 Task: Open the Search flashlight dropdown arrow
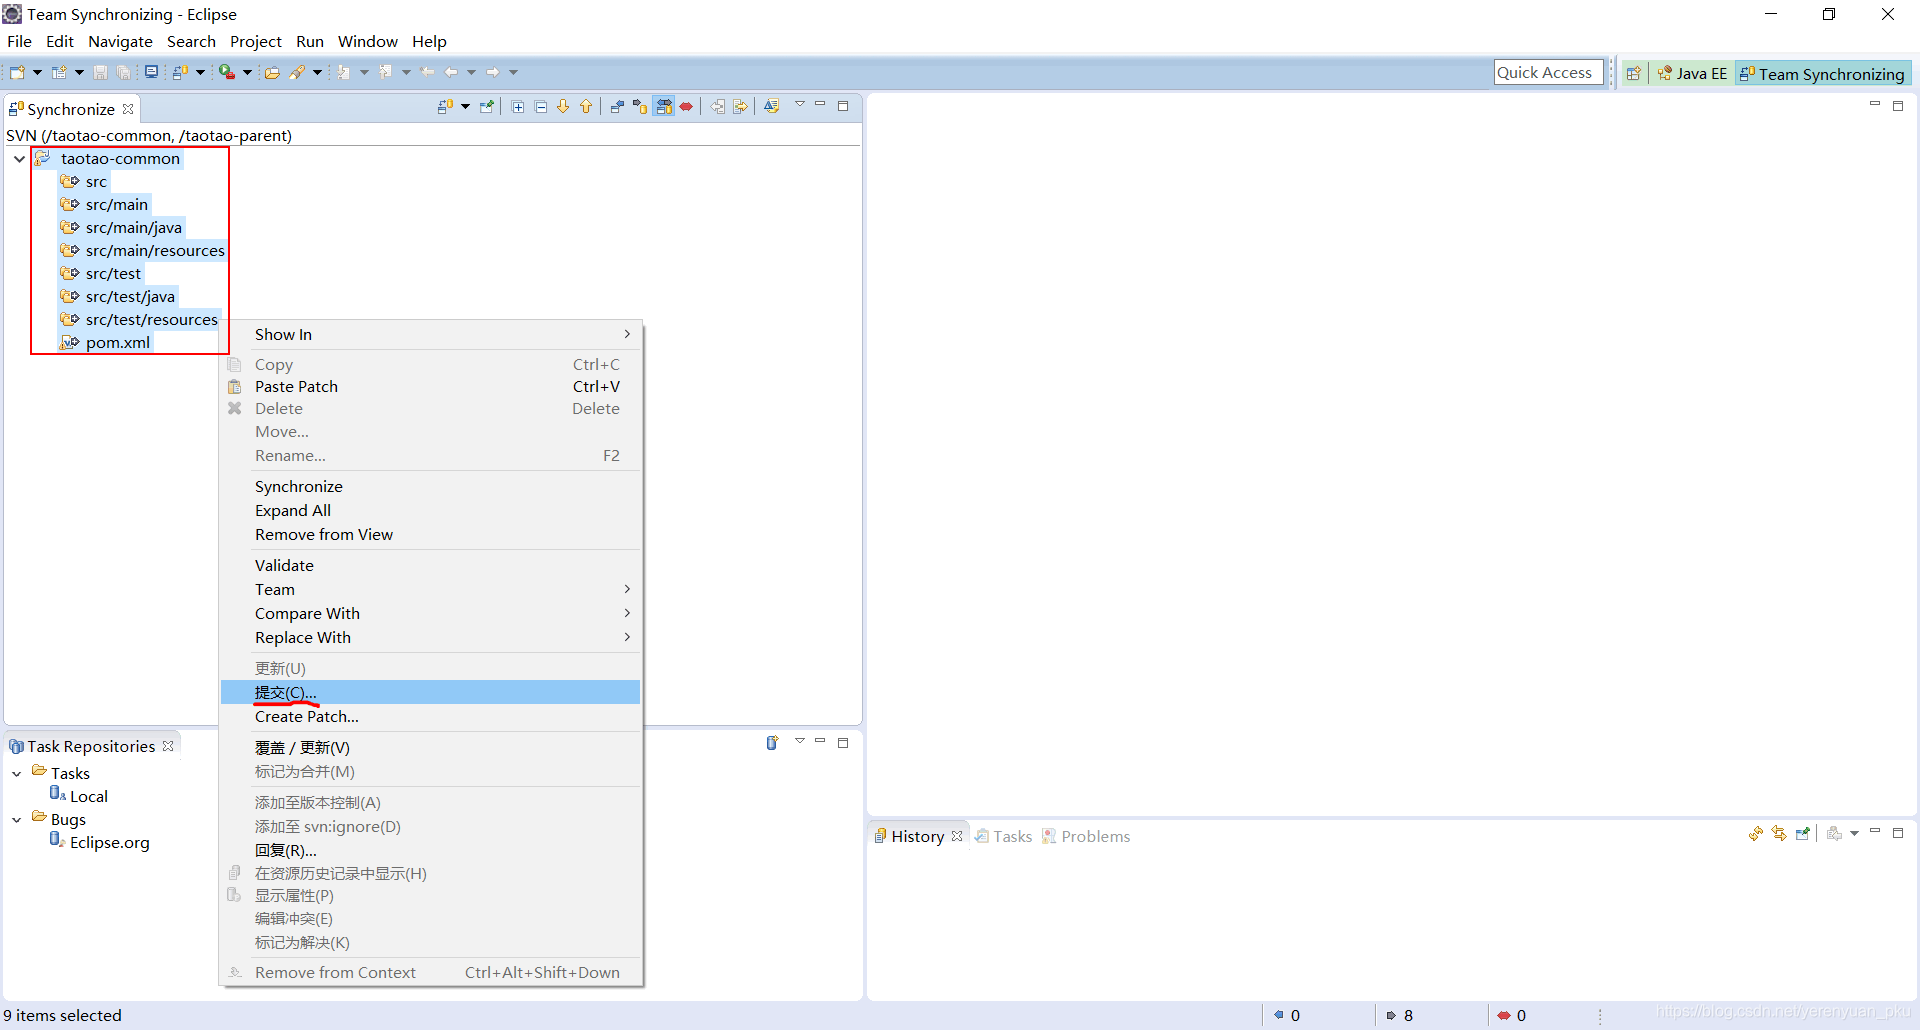[x=317, y=72]
